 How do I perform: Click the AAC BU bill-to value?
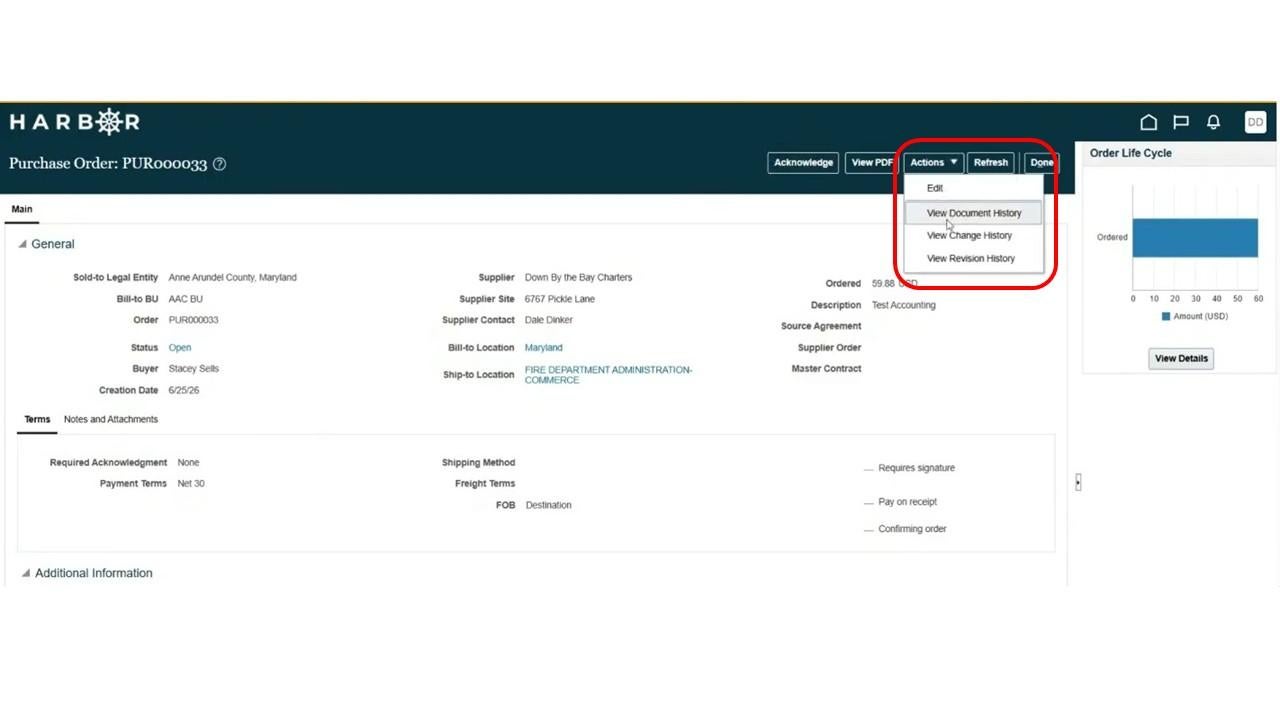click(x=185, y=300)
